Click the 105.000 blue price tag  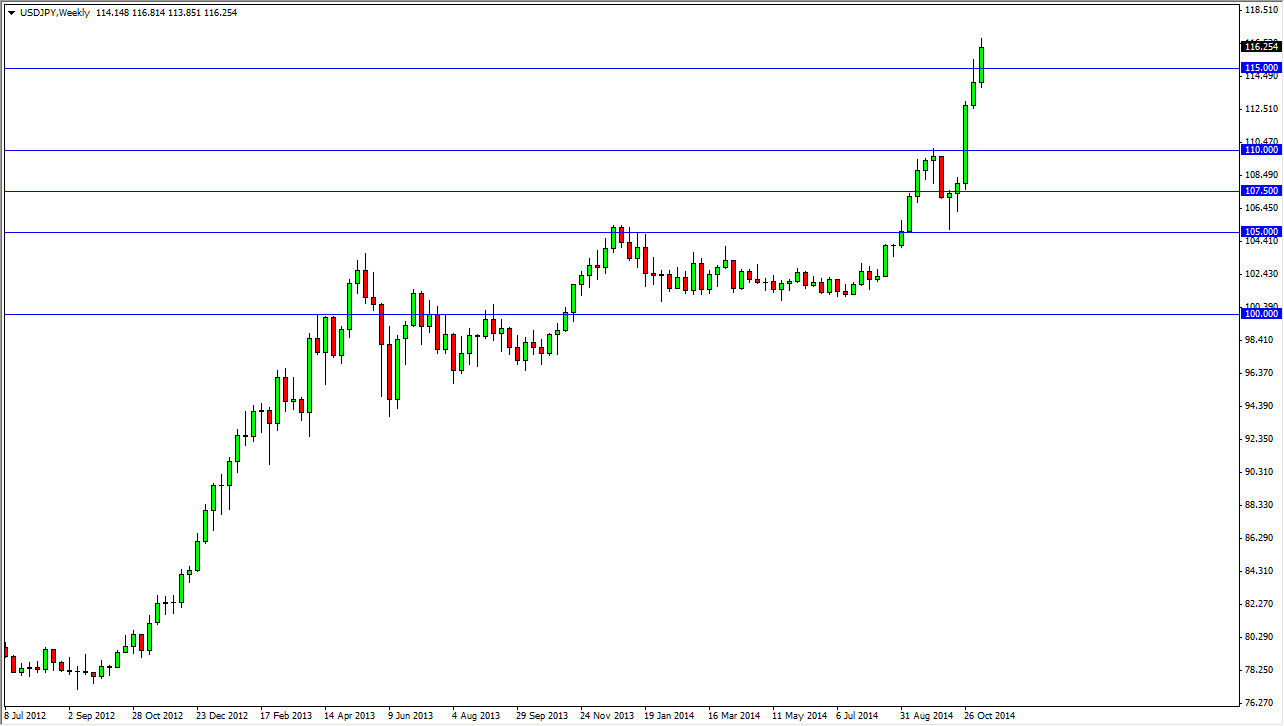1260,232
